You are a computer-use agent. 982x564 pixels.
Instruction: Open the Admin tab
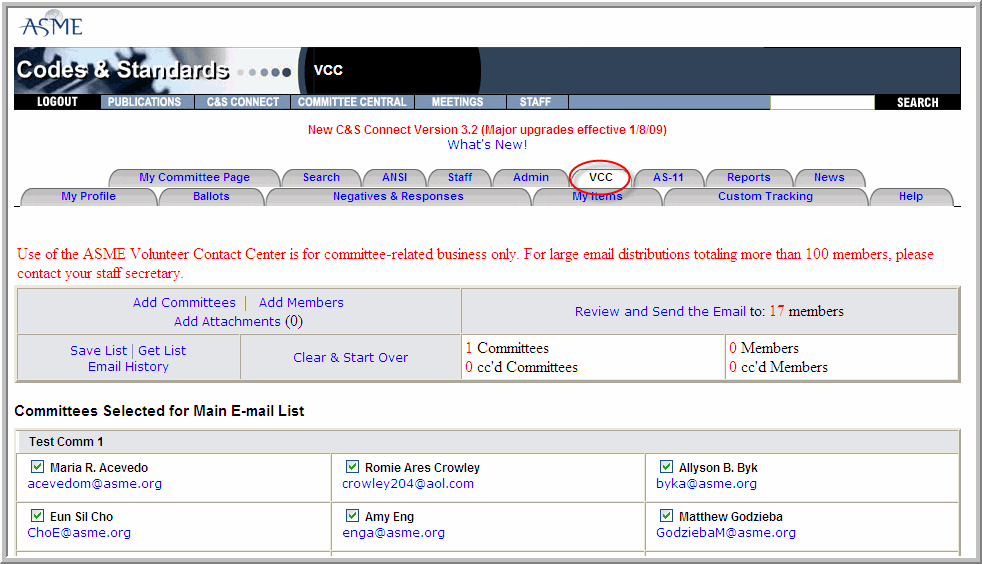(x=530, y=178)
